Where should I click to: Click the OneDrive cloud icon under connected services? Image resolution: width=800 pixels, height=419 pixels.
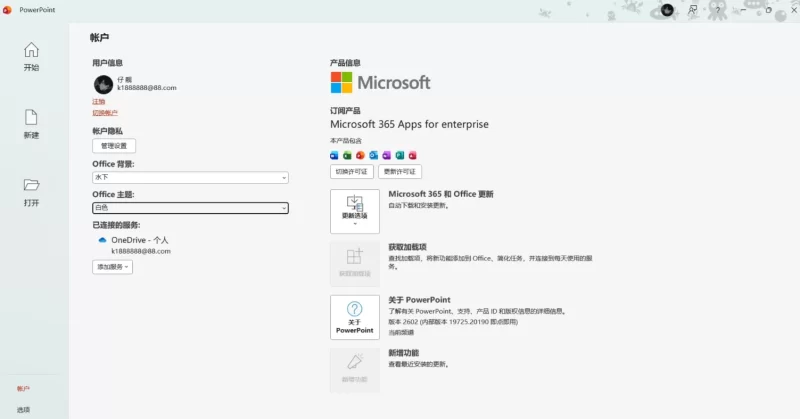pos(102,240)
